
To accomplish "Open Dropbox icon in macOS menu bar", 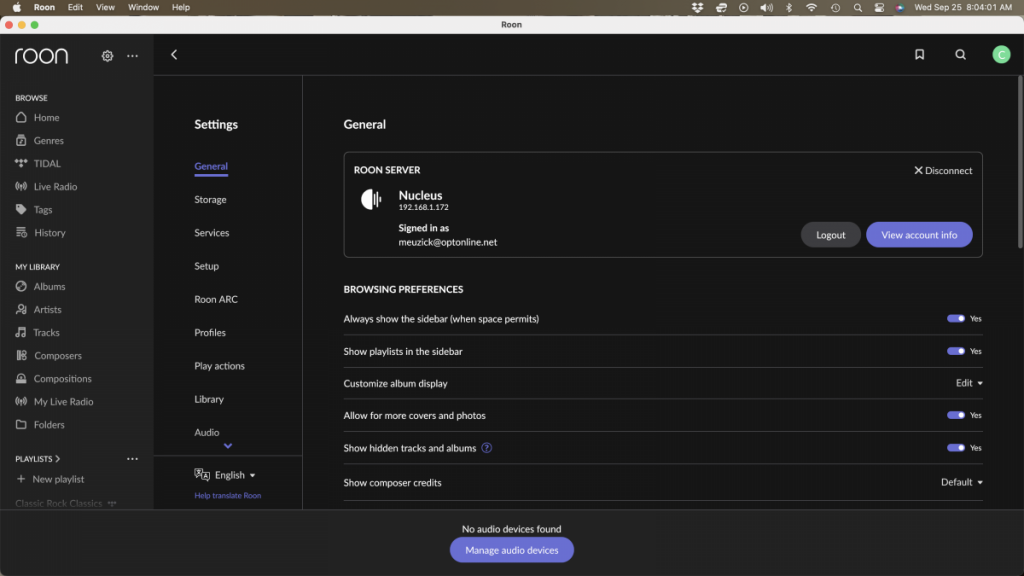I will click(x=697, y=7).
